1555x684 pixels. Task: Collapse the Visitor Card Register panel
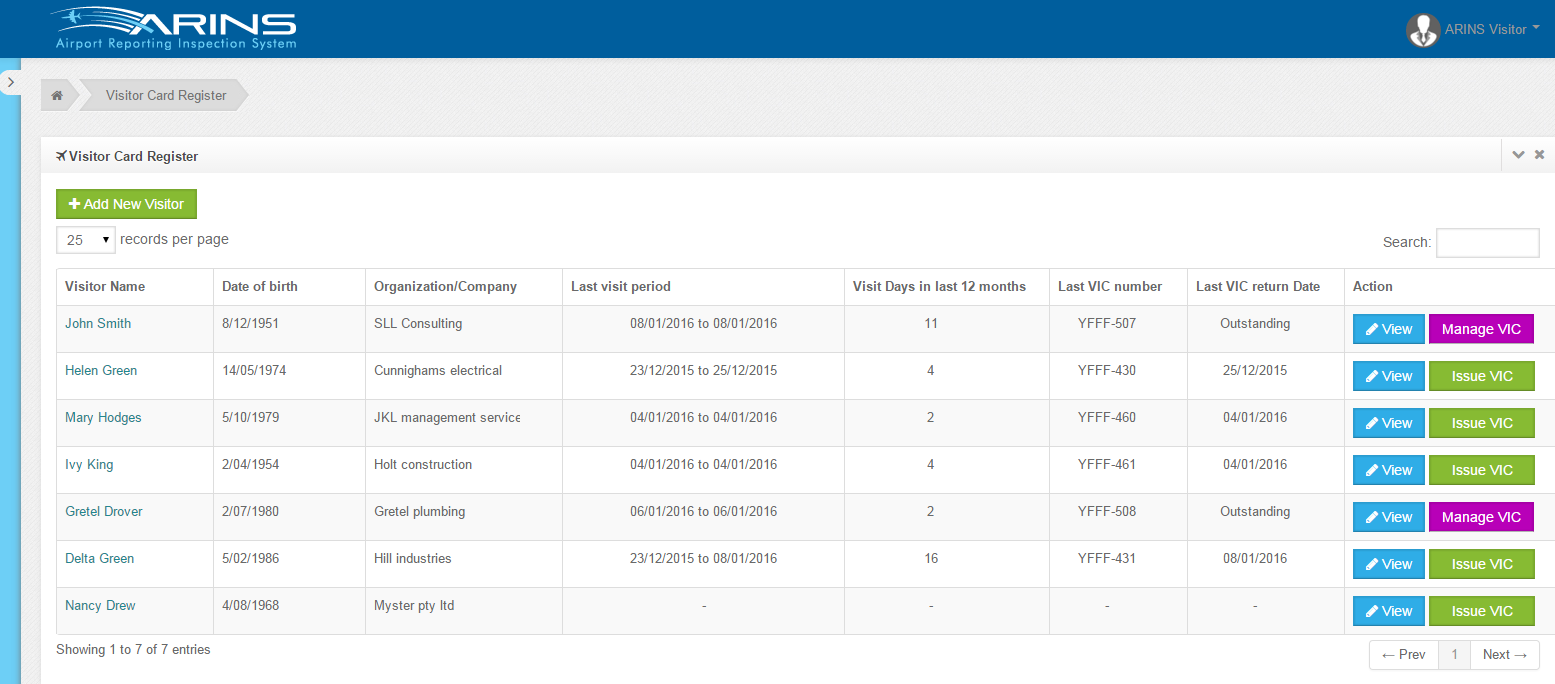tap(1518, 155)
